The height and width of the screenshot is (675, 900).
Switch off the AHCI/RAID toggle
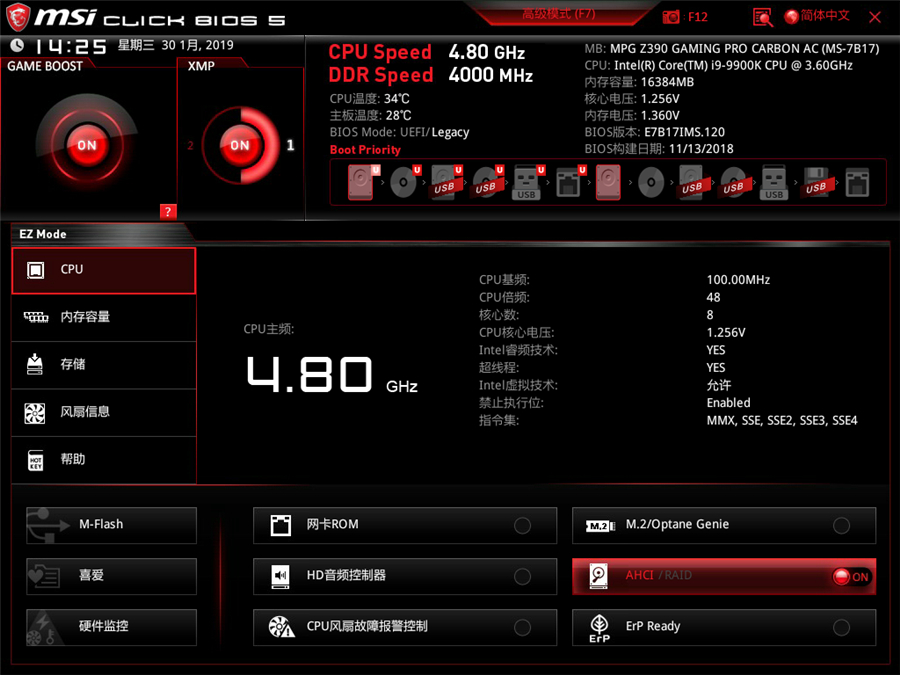pyautogui.click(x=851, y=577)
